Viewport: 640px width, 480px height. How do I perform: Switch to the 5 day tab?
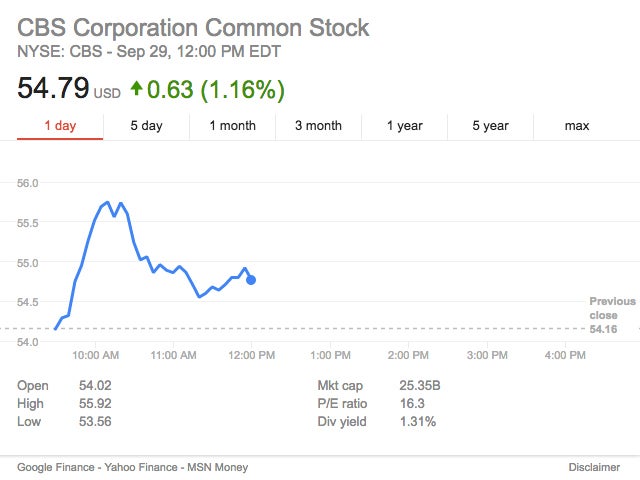tap(146, 126)
